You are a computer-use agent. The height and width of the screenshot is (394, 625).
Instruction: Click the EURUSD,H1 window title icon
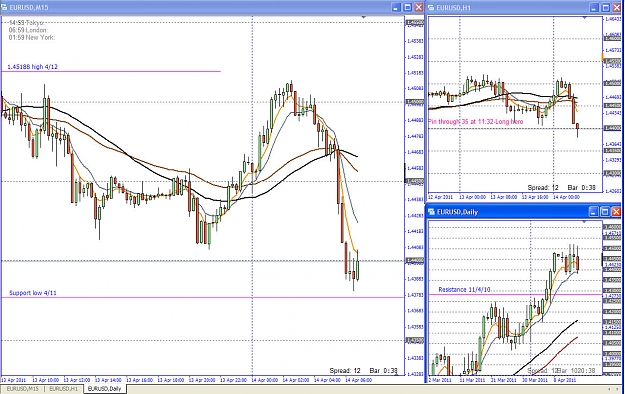click(432, 8)
